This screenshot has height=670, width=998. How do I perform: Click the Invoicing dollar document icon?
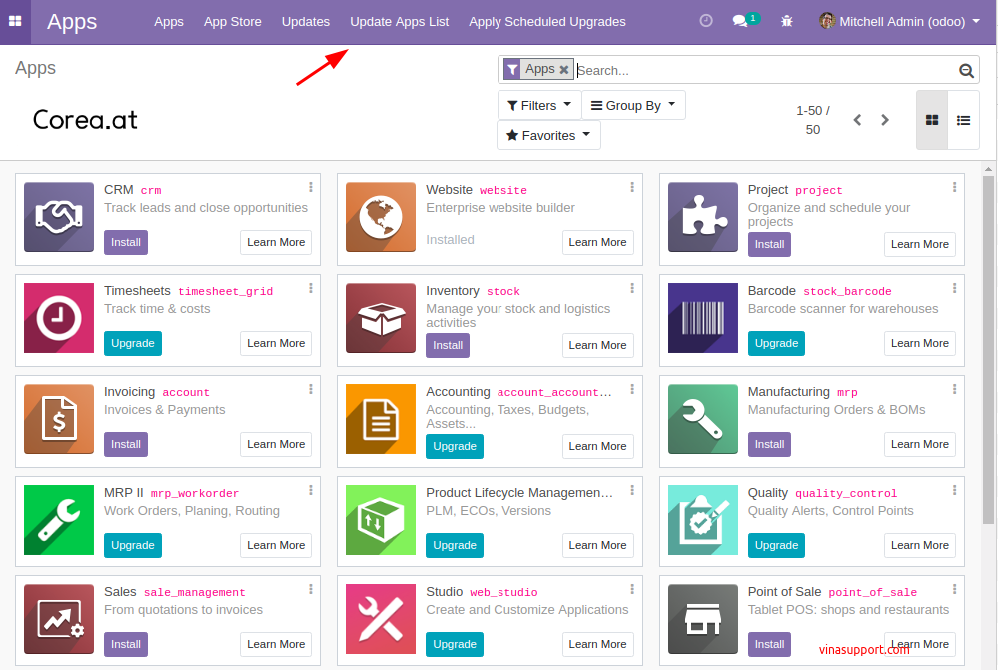click(59, 419)
